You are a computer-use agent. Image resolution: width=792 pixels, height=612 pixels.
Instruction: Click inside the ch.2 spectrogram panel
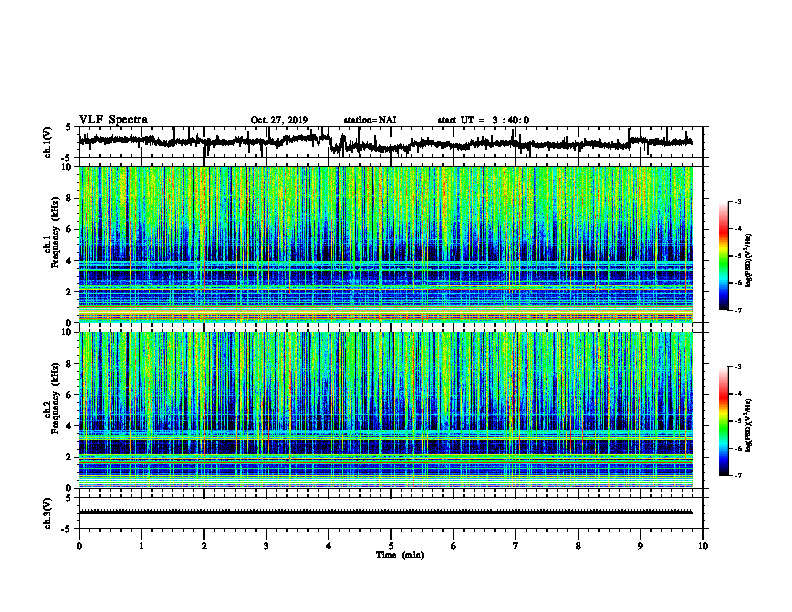tap(386, 410)
